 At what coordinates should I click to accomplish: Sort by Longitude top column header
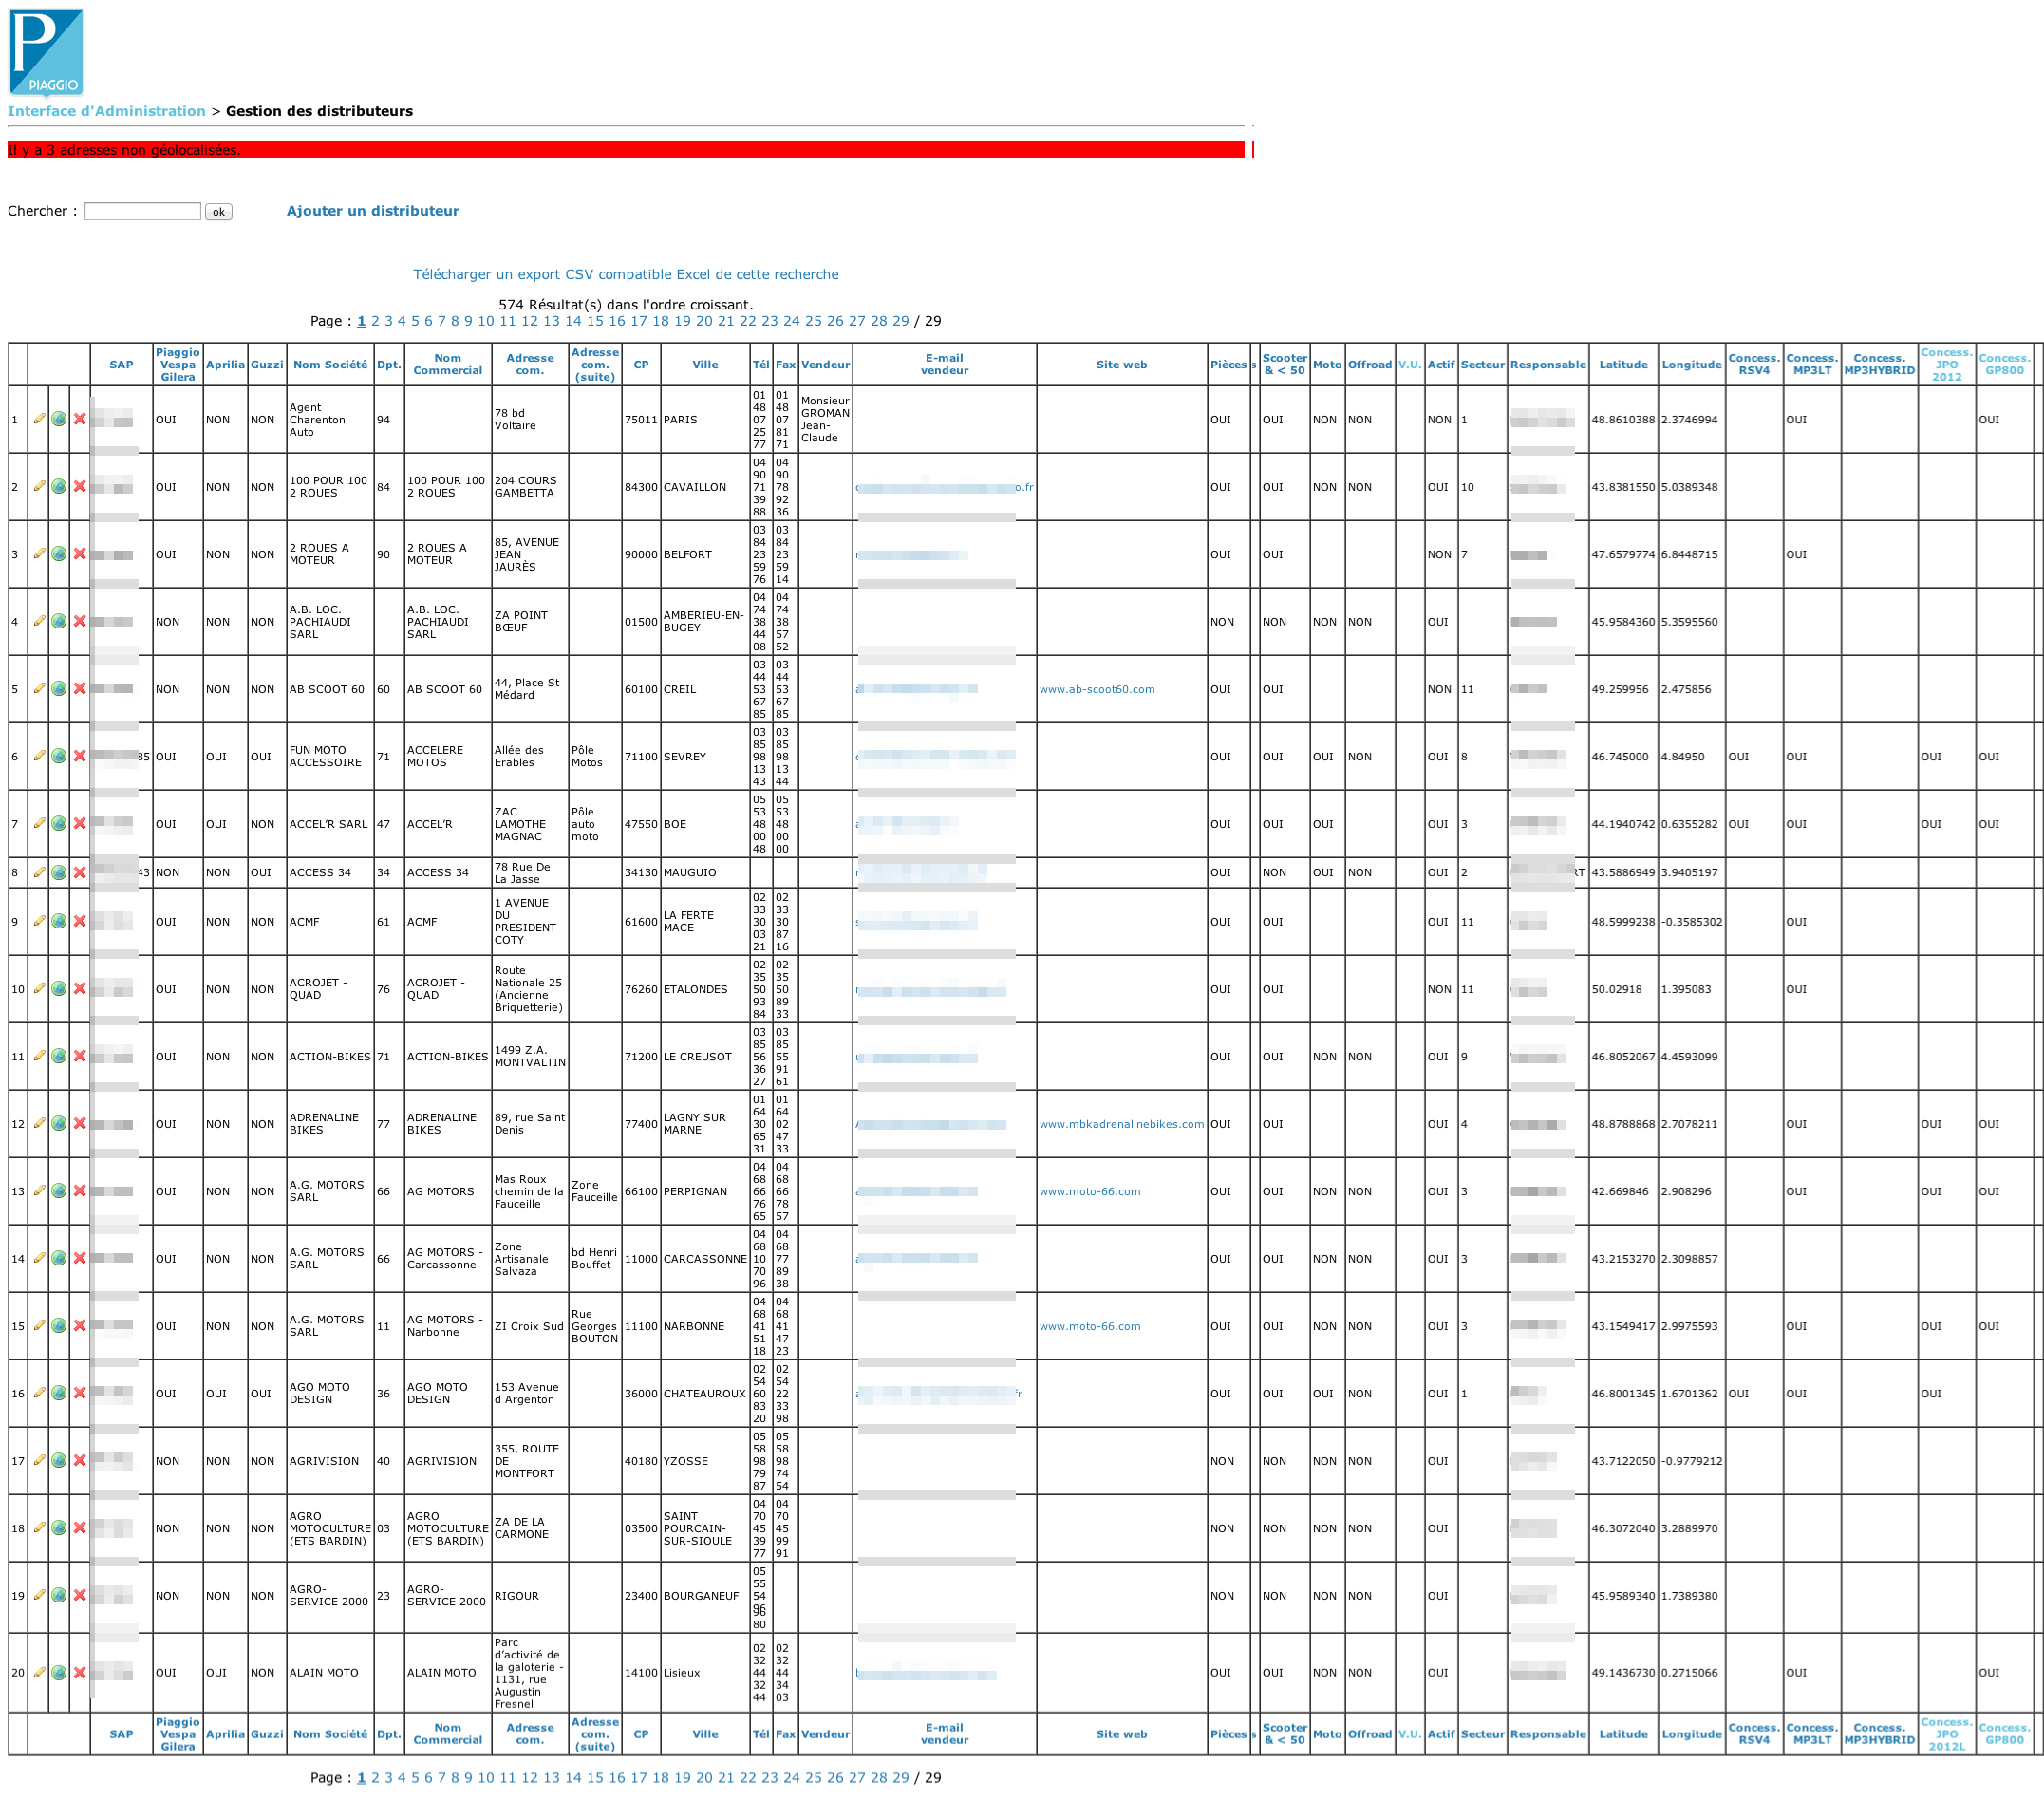1691,365
